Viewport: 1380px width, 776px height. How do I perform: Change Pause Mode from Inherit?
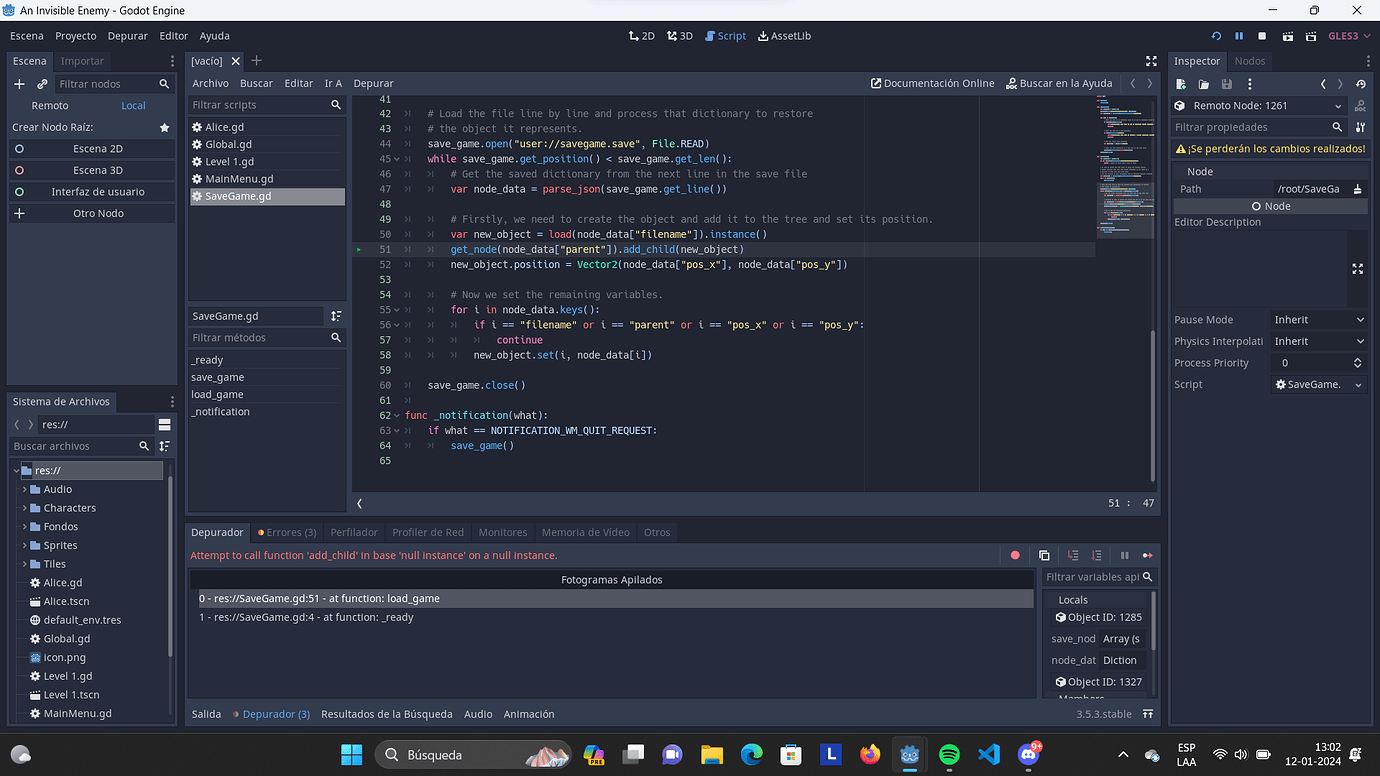tap(1318, 319)
